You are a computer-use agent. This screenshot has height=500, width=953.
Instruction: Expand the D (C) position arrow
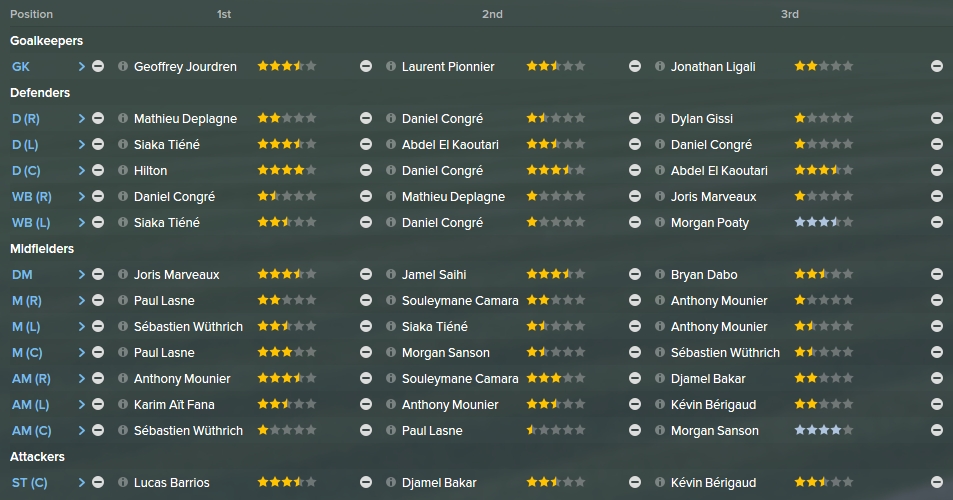(81, 170)
